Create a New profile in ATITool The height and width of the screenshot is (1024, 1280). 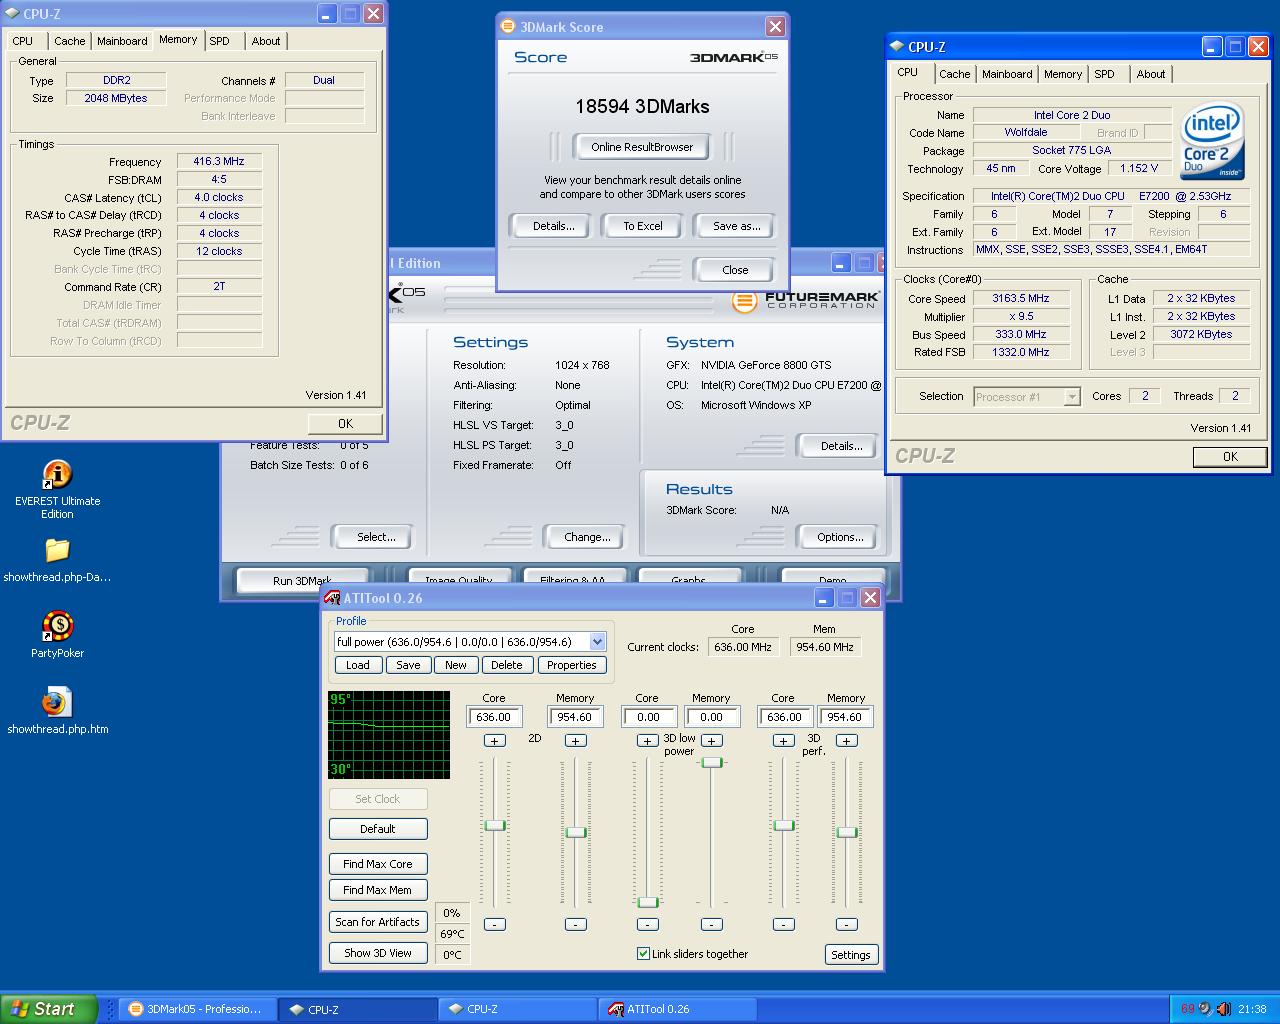click(456, 665)
